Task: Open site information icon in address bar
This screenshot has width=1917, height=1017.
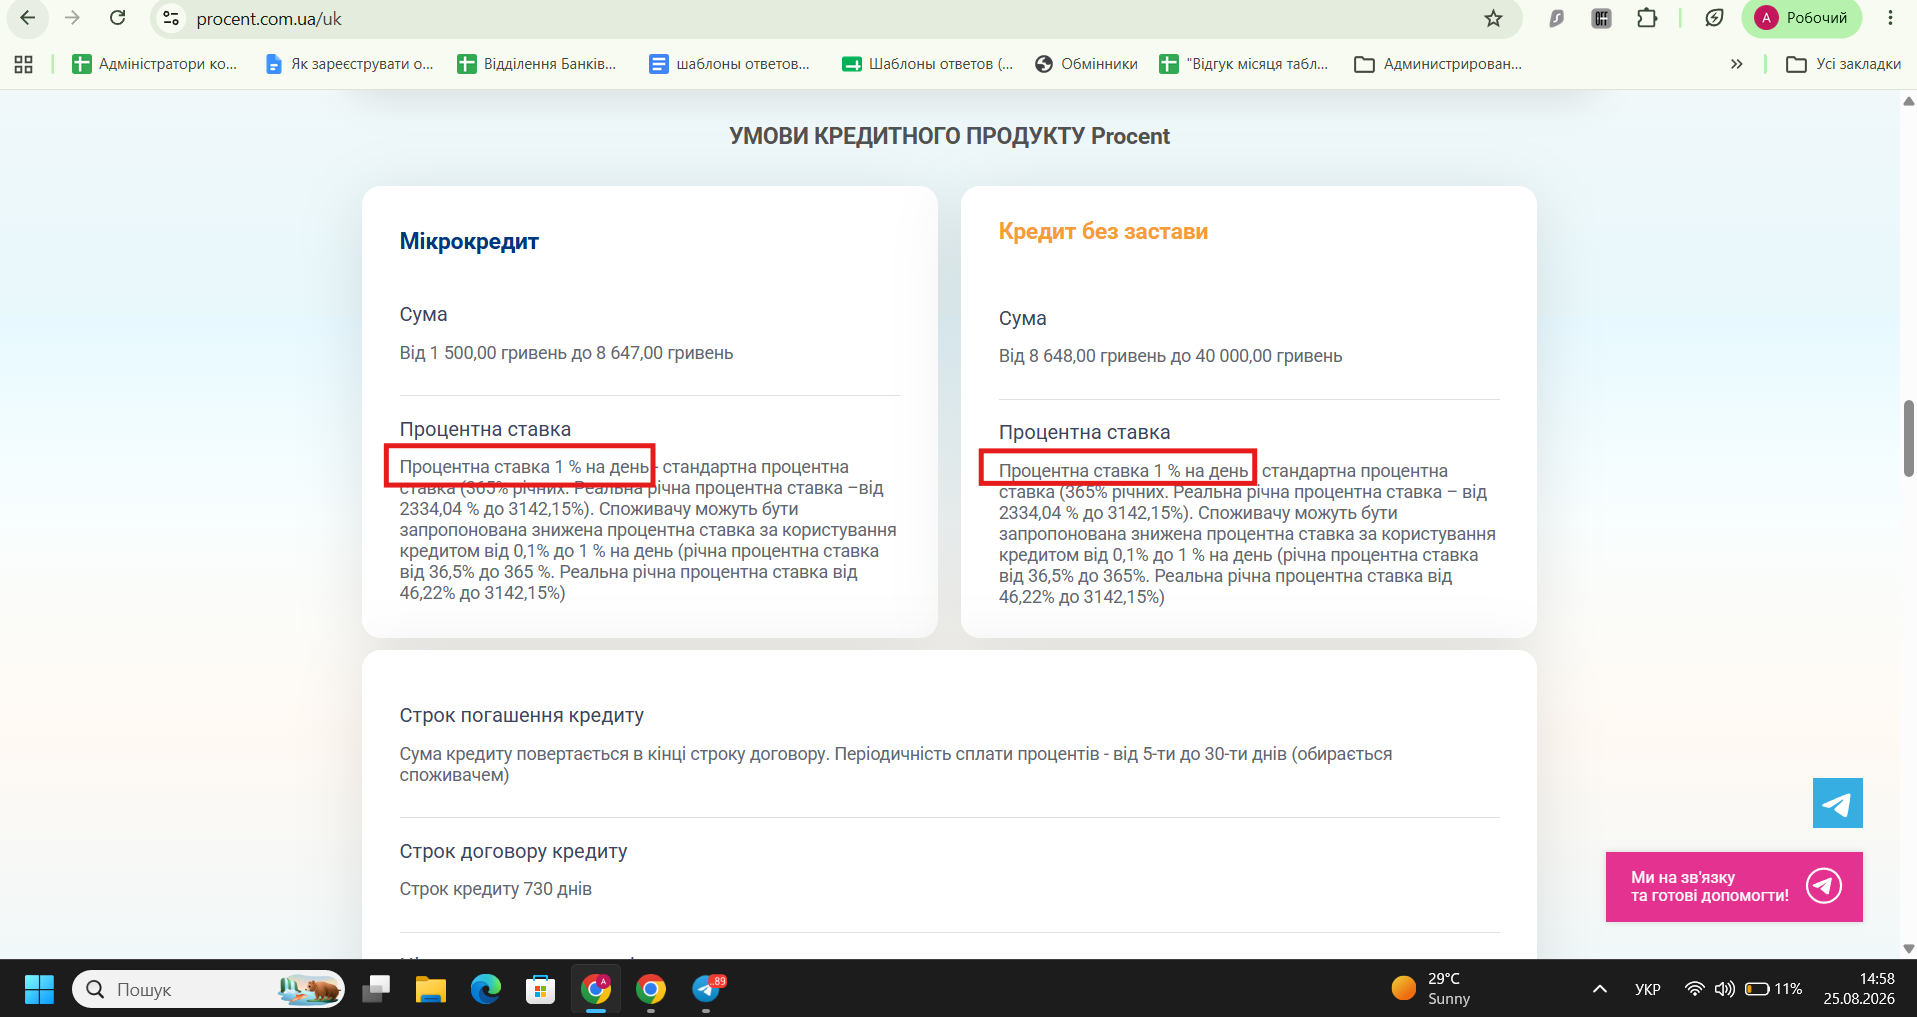Action: [171, 18]
